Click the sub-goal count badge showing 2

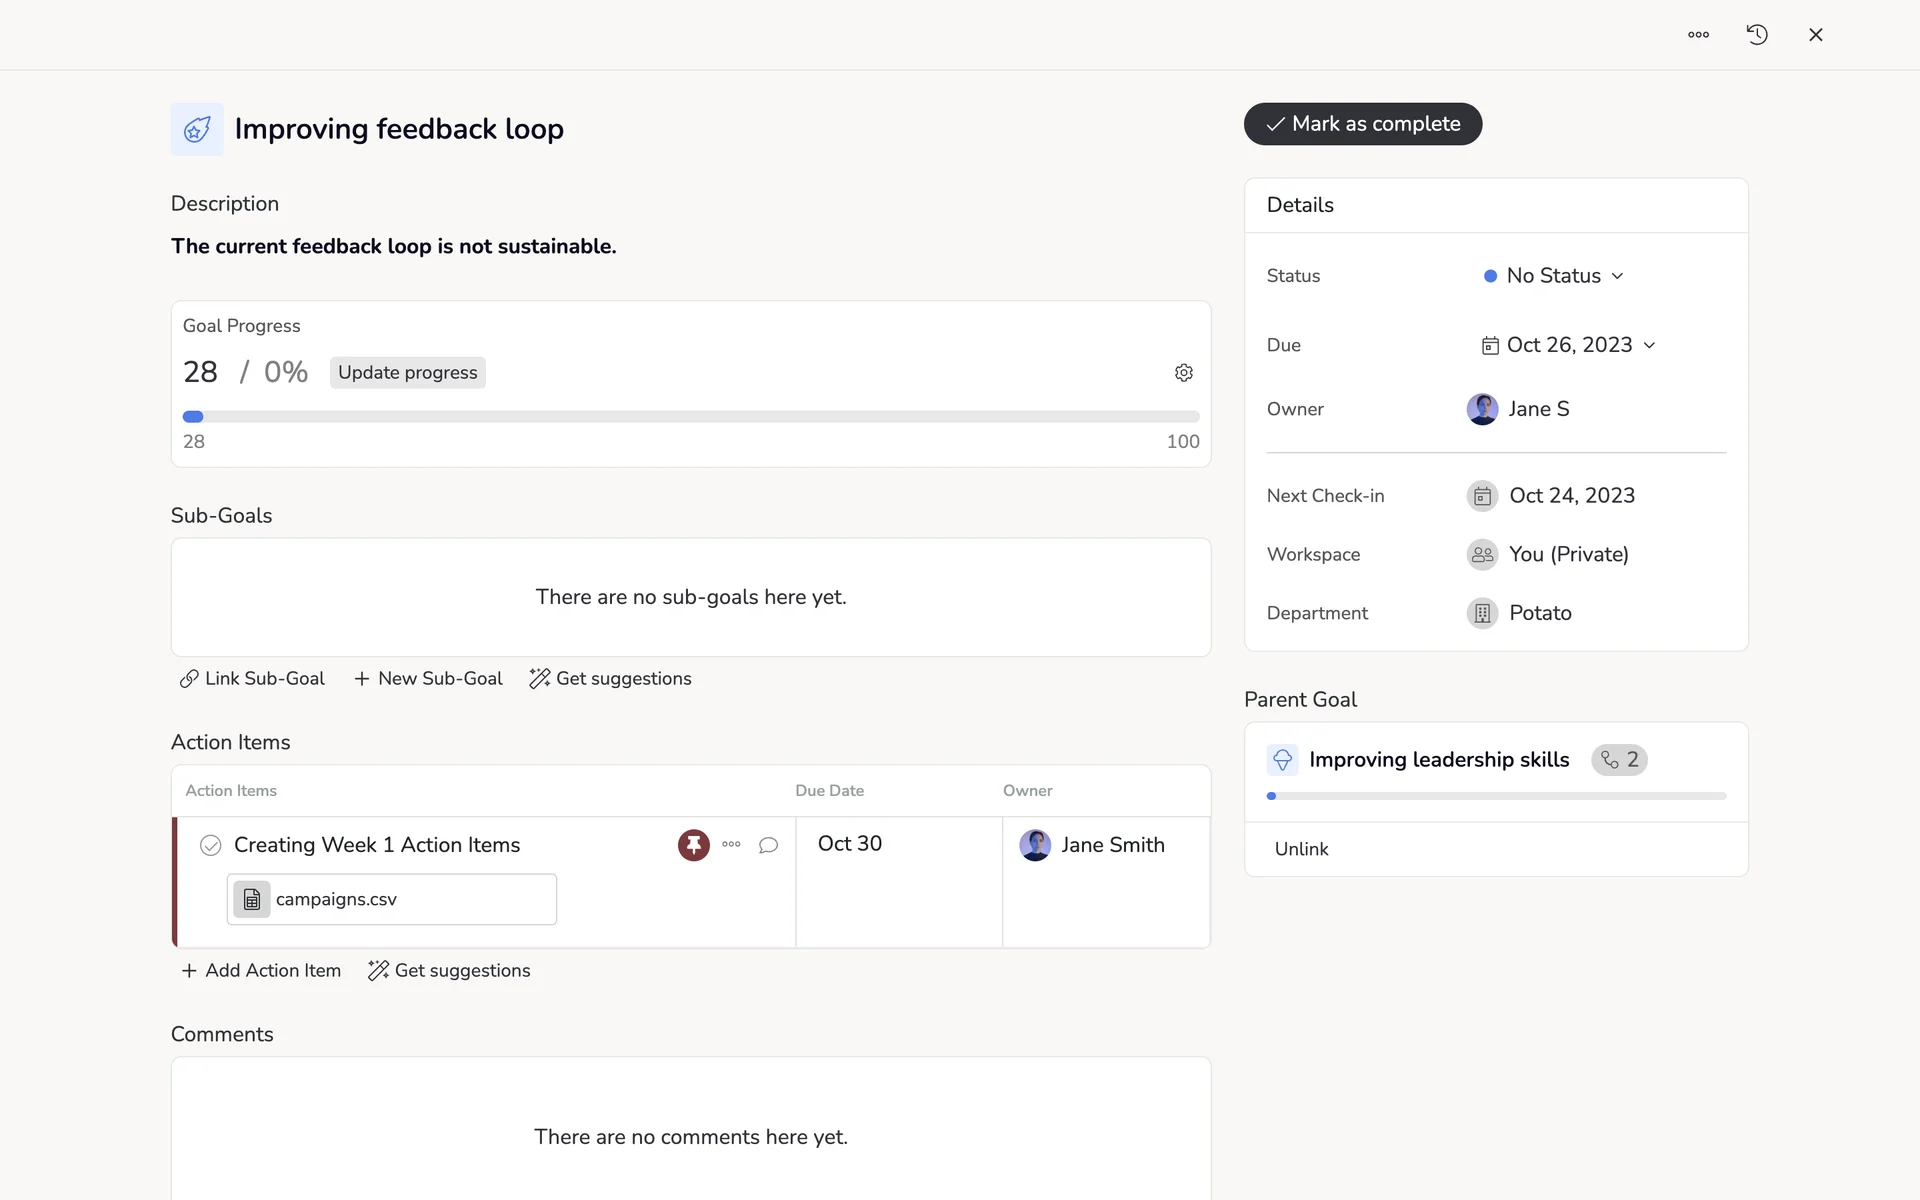coord(1619,760)
